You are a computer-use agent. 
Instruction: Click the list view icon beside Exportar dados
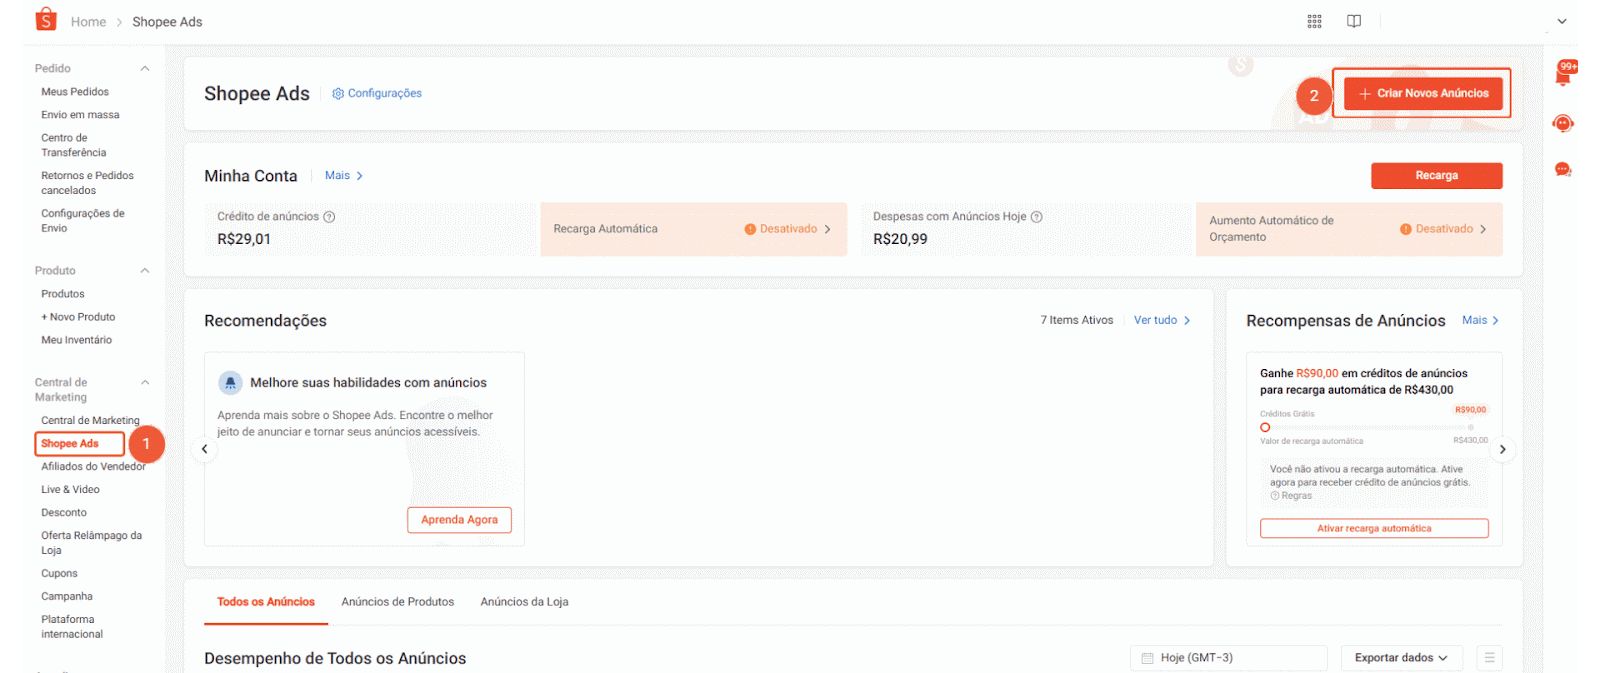click(x=1489, y=657)
